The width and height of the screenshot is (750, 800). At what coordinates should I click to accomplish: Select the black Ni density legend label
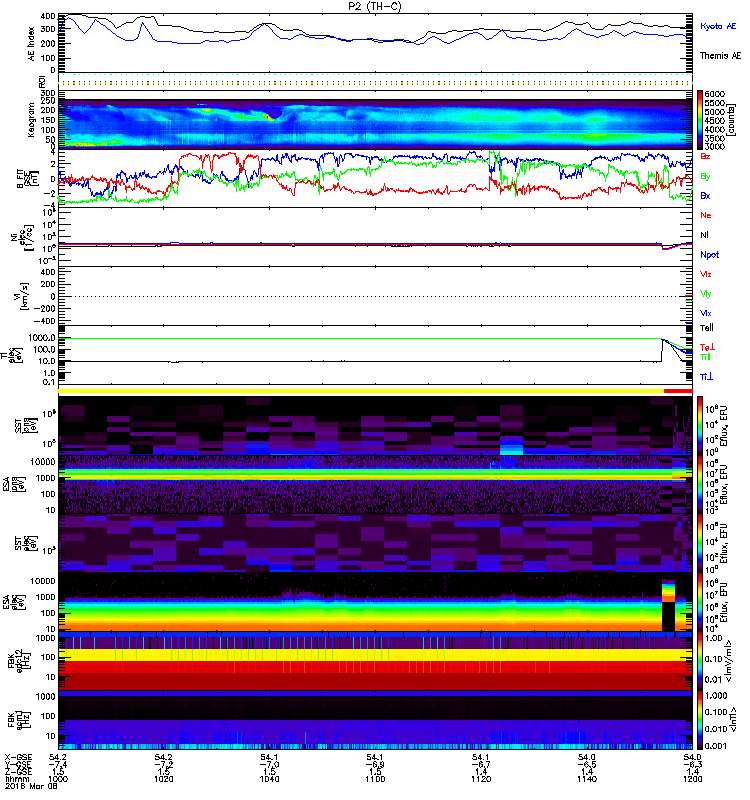point(704,235)
